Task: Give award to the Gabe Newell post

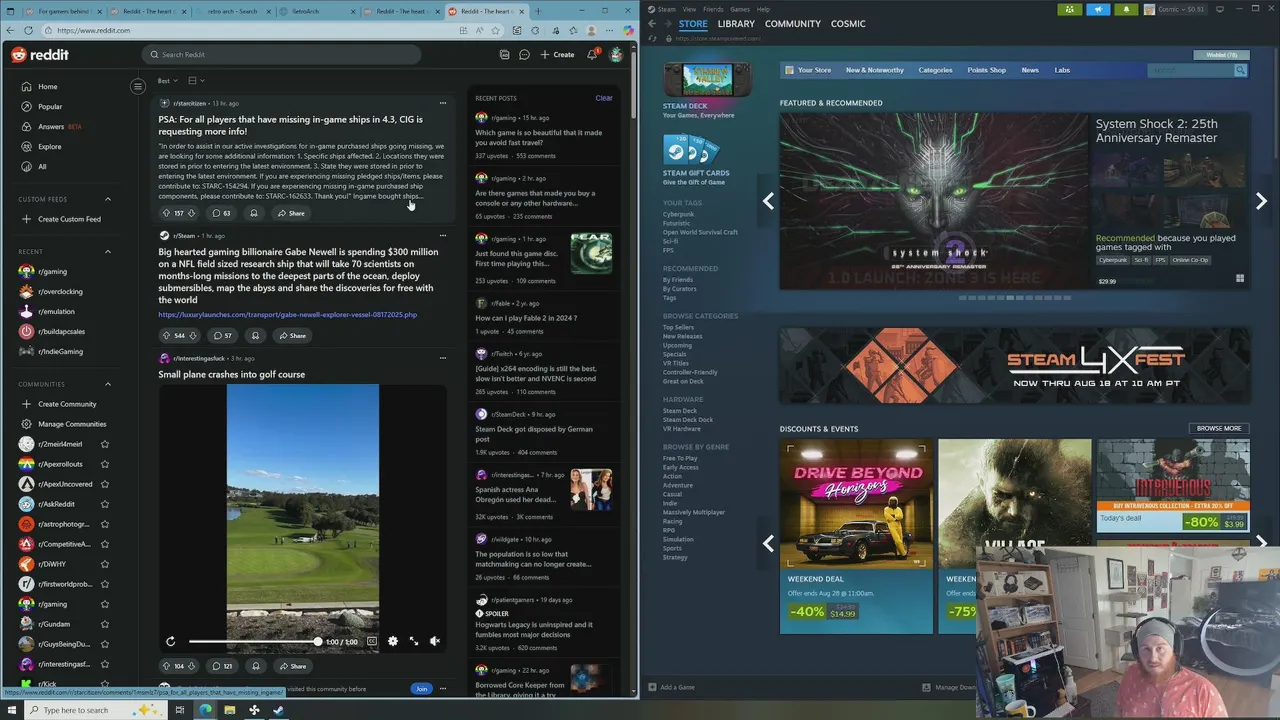Action: click(255, 336)
